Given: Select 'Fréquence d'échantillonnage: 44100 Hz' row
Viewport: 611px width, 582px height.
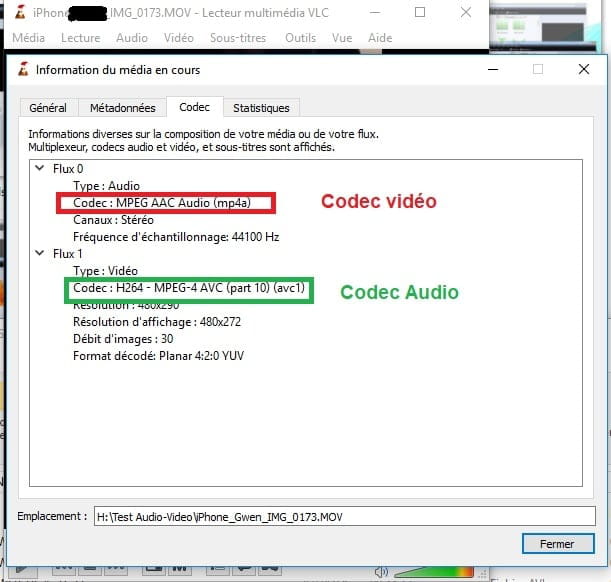Looking at the screenshot, I should click(x=176, y=237).
